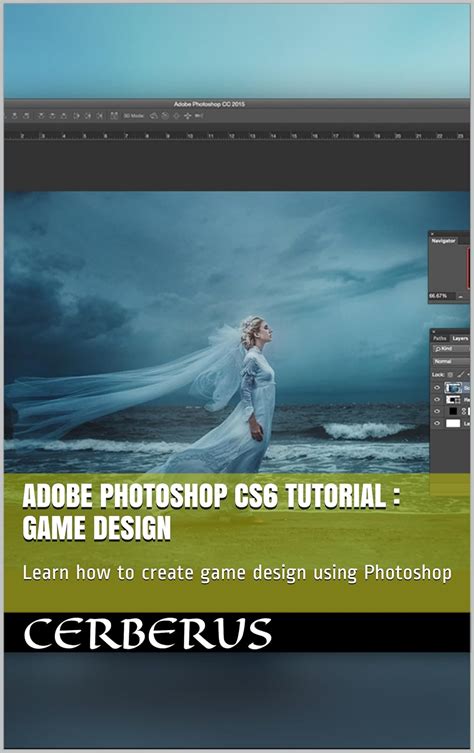The image size is (474, 753).
Task: Hide the top selected layer via eye icon
Action: coord(437,388)
